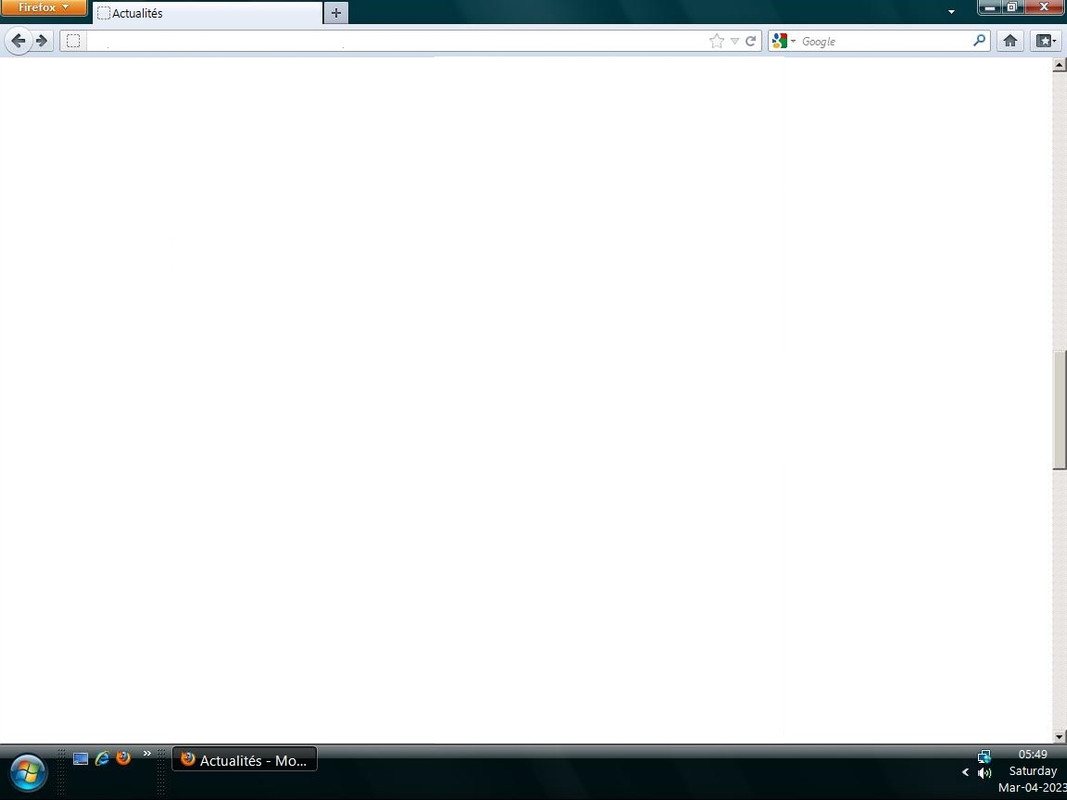The height and width of the screenshot is (800, 1067).
Task: Minimize the Firefox window
Action: click(990, 7)
